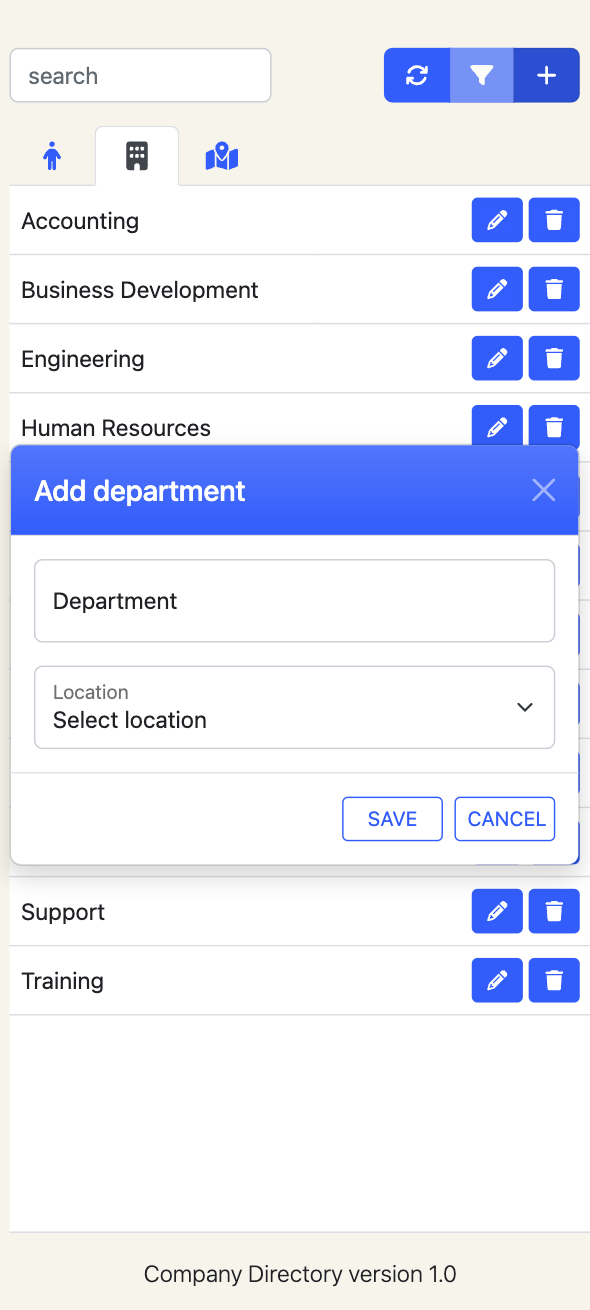590x1310 pixels.
Task: Switch to the personnel tab icon
Action: (x=52, y=156)
